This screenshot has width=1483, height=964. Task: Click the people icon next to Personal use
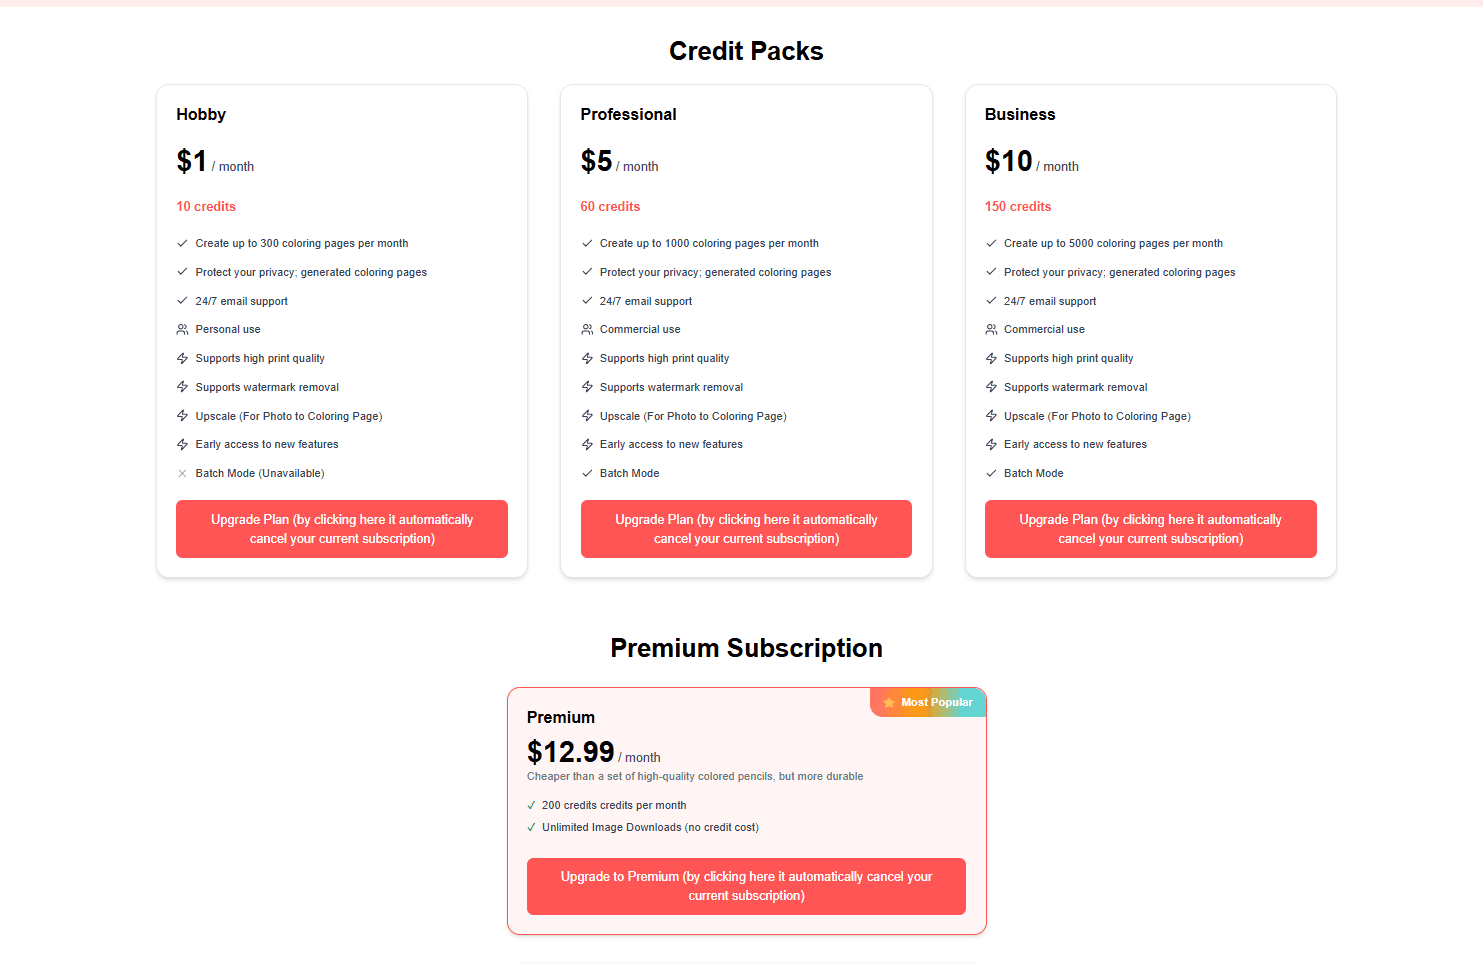point(182,330)
